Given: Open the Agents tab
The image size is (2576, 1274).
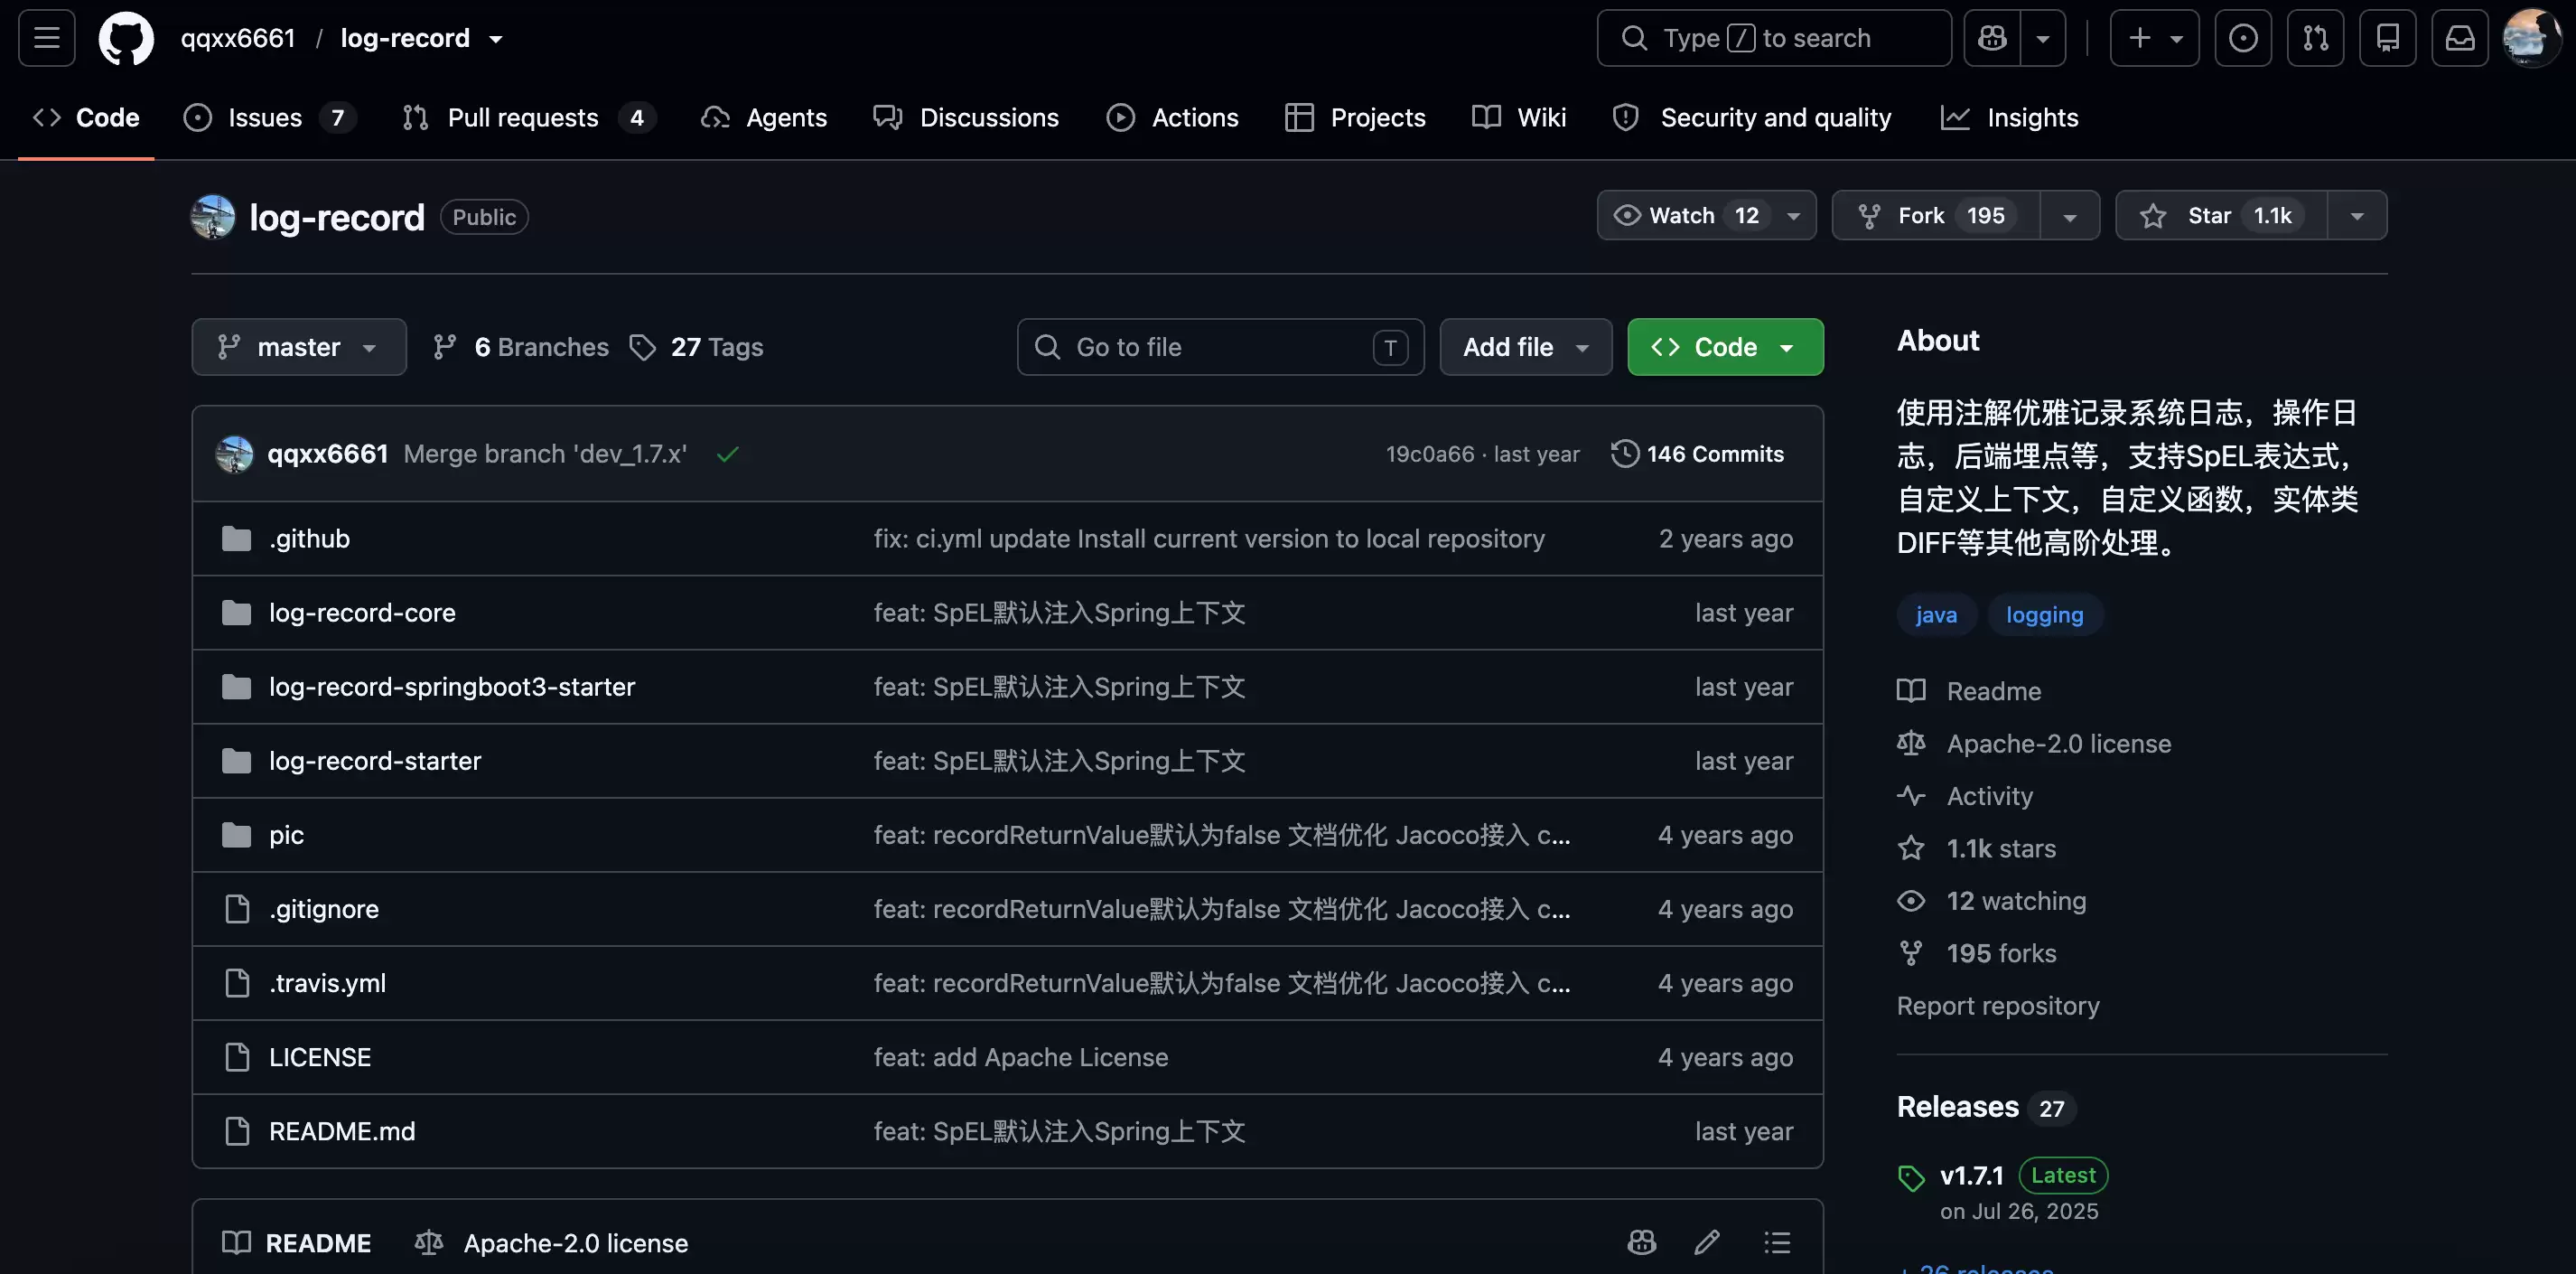Looking at the screenshot, I should click(764, 118).
